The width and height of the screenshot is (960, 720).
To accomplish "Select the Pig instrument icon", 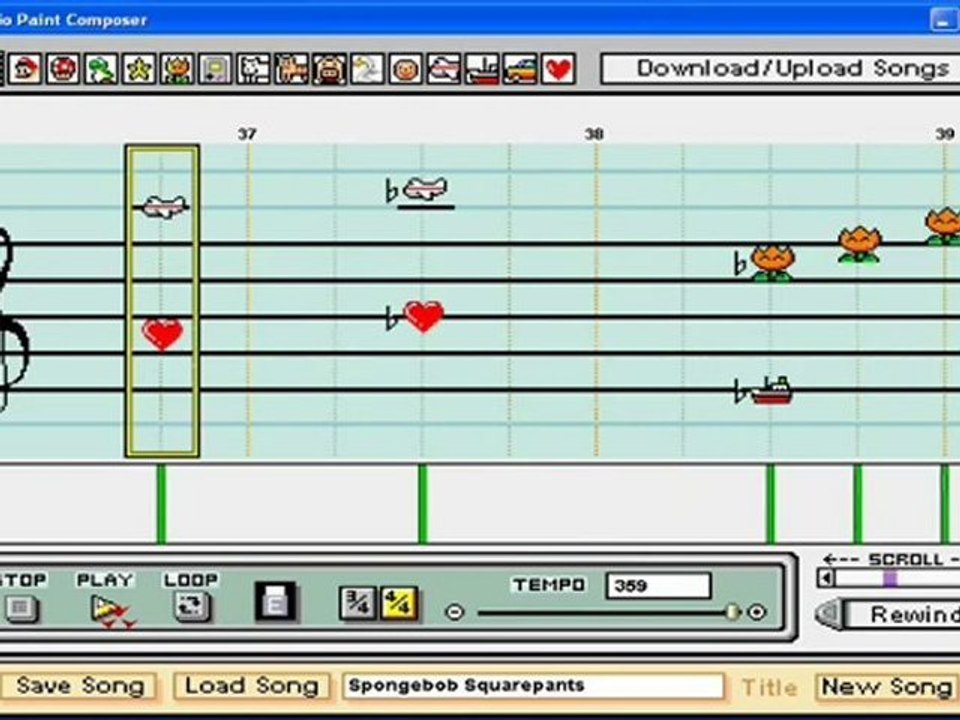I will [329, 69].
